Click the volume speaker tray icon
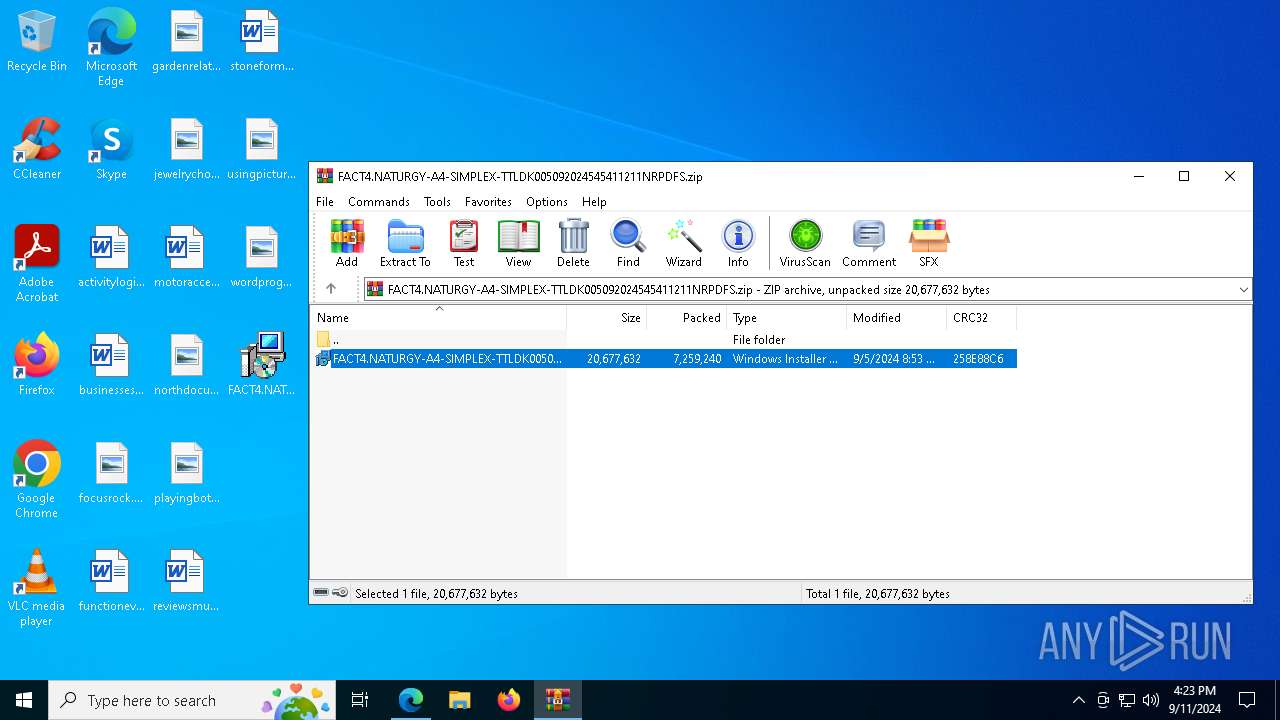The image size is (1280, 720). pos(1151,700)
